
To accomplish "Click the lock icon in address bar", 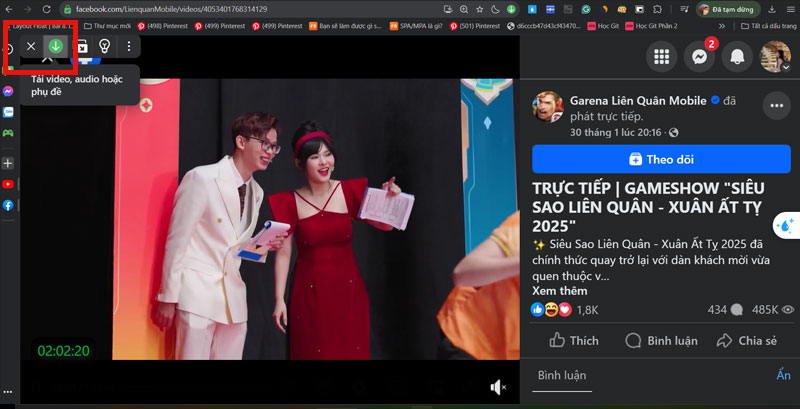I will 67,9.
